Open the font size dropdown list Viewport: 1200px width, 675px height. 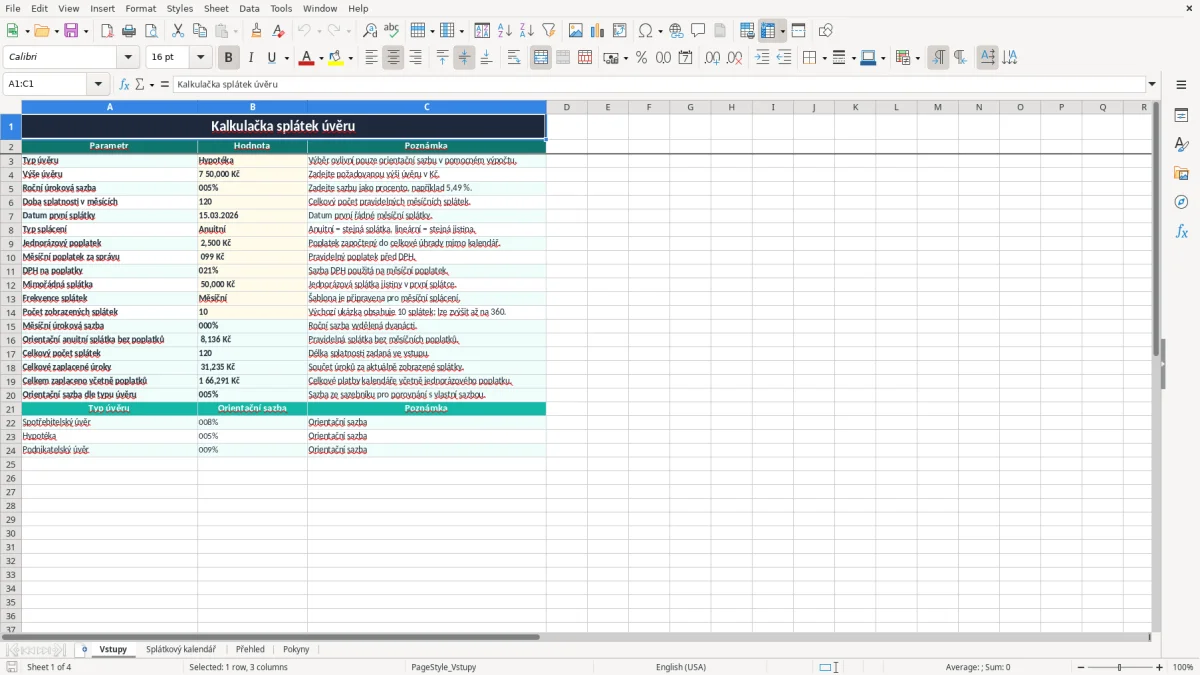point(200,58)
